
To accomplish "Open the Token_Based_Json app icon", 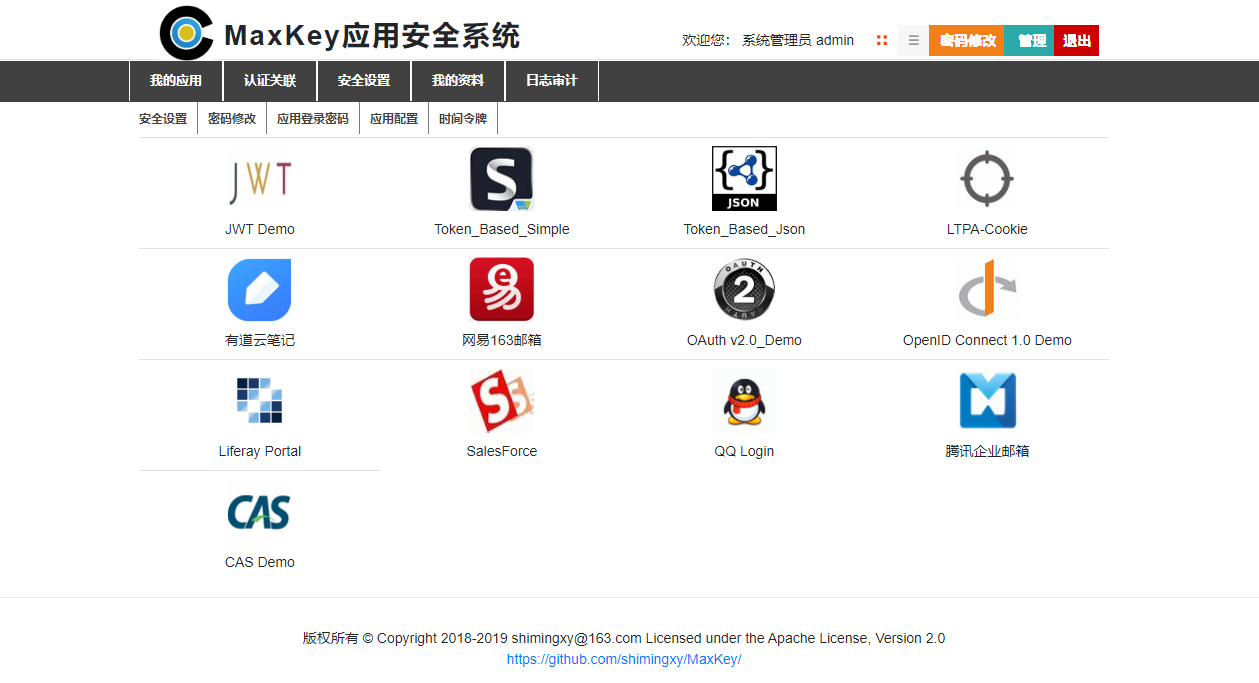I will click(x=744, y=180).
